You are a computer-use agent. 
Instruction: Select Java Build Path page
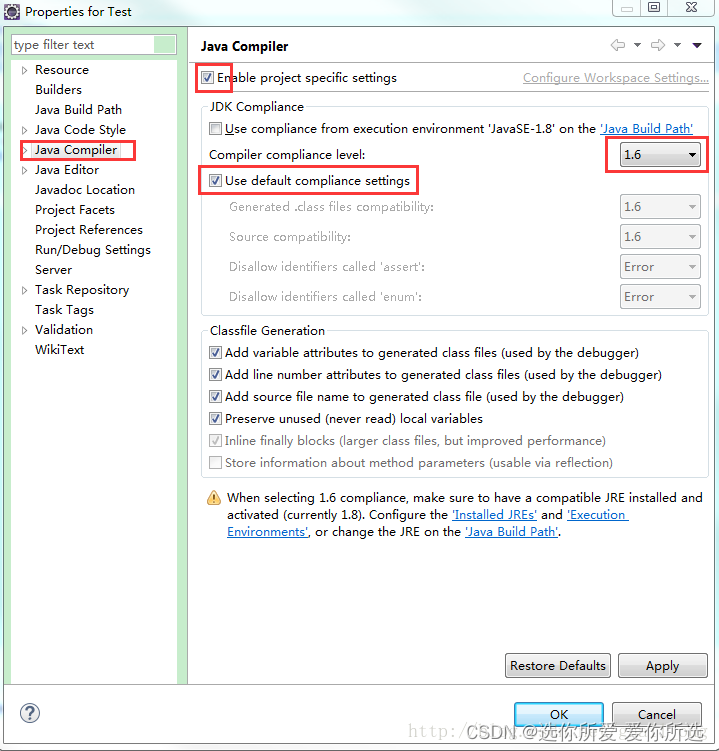pyautogui.click(x=78, y=110)
